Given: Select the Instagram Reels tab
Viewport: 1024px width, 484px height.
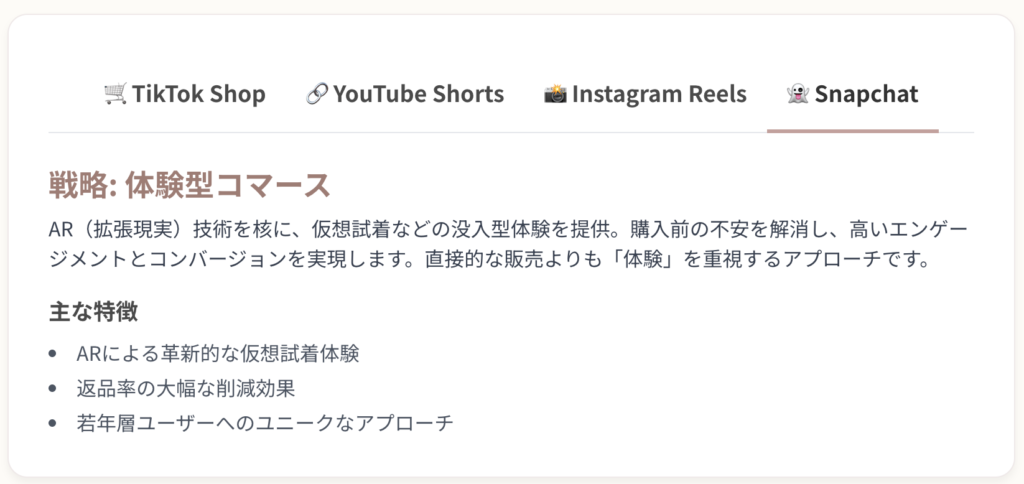Looking at the screenshot, I should (645, 94).
